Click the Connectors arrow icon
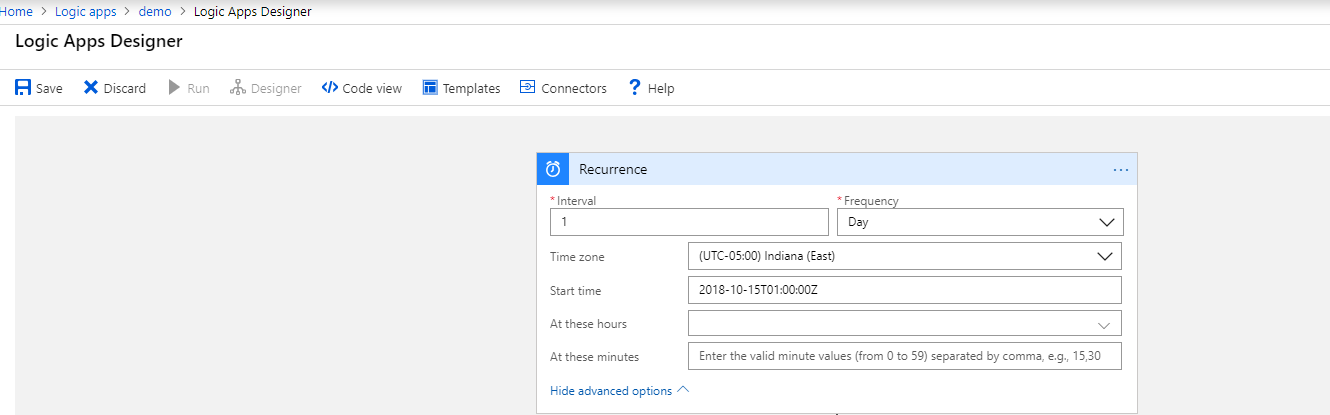 [x=527, y=87]
